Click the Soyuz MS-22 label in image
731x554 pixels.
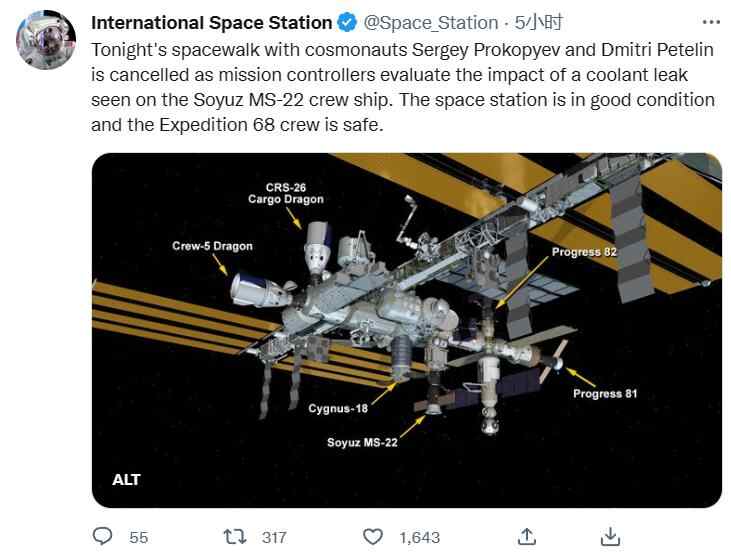point(362,441)
